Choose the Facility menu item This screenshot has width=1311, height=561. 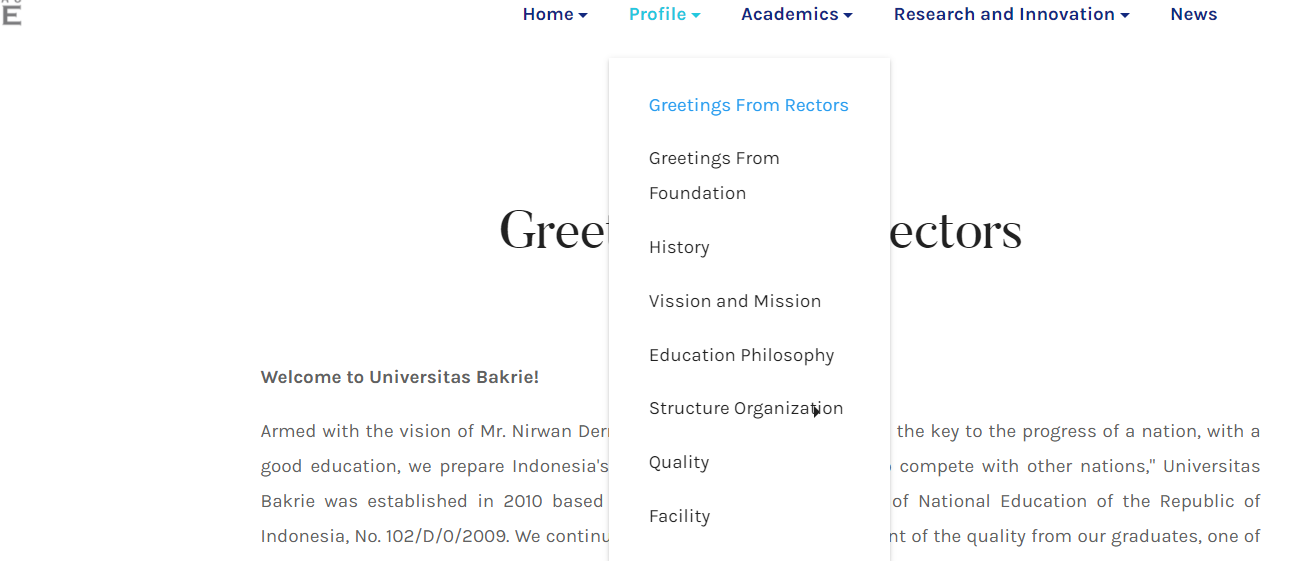coord(679,516)
